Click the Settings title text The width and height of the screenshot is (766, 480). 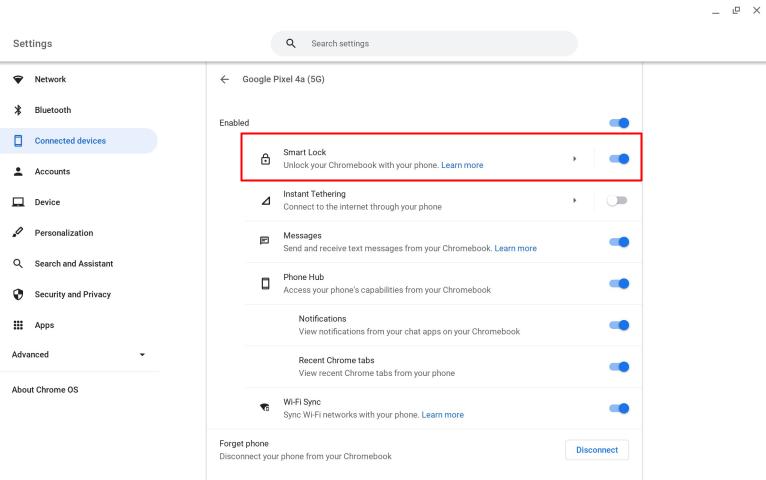click(x=32, y=43)
